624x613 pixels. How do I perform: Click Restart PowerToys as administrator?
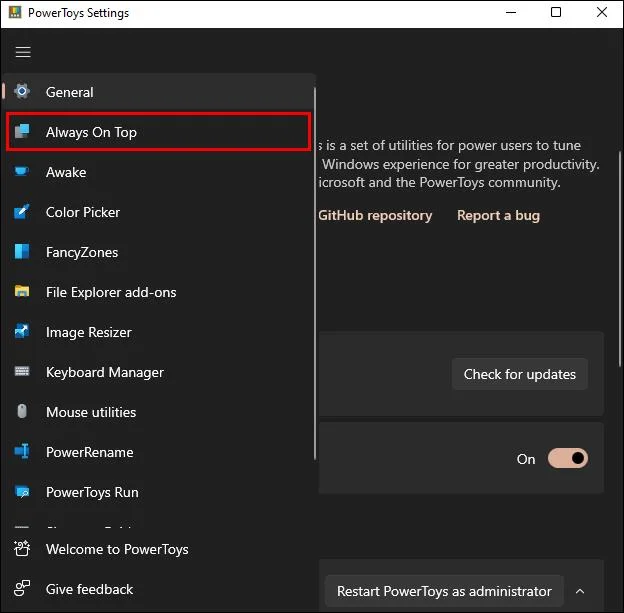[x=444, y=591]
